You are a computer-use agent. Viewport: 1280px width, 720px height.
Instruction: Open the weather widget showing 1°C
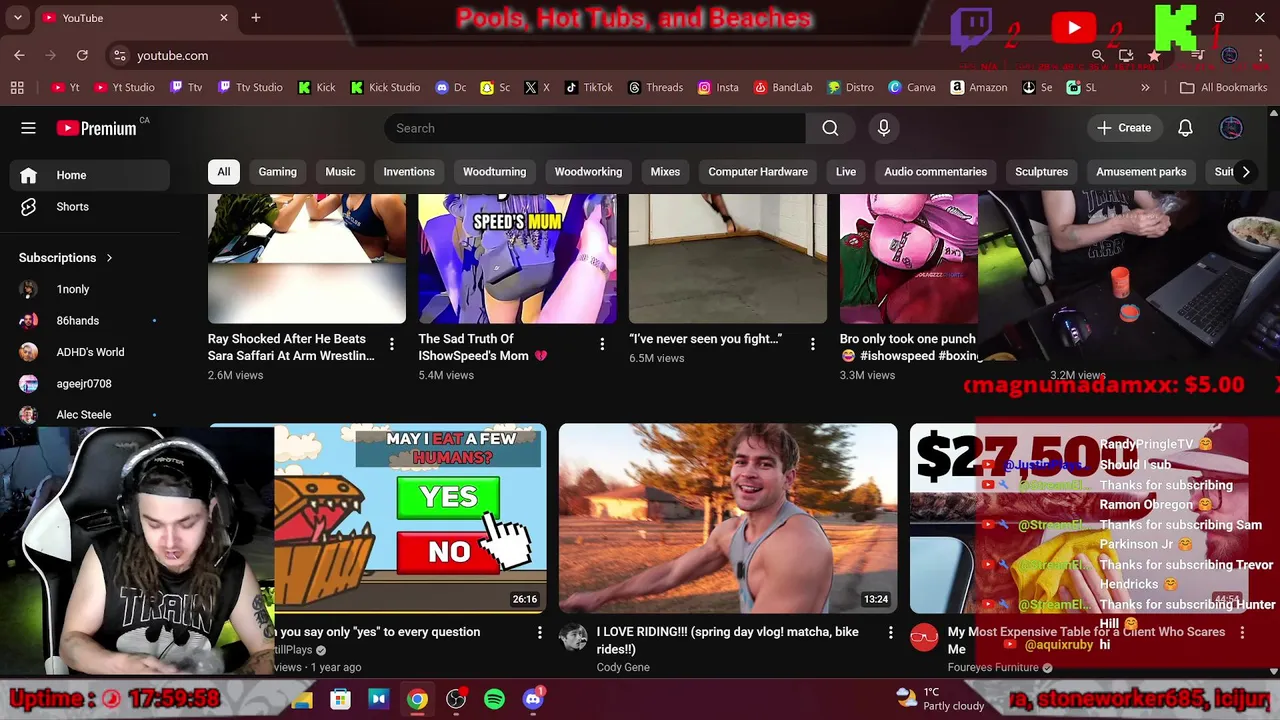click(940, 699)
